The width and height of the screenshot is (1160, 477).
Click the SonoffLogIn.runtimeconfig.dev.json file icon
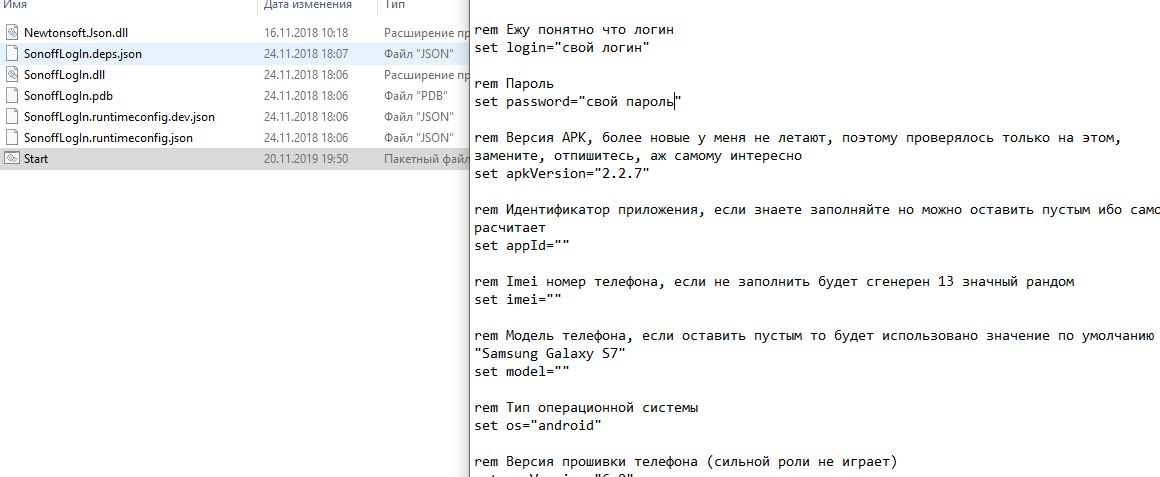click(12, 117)
